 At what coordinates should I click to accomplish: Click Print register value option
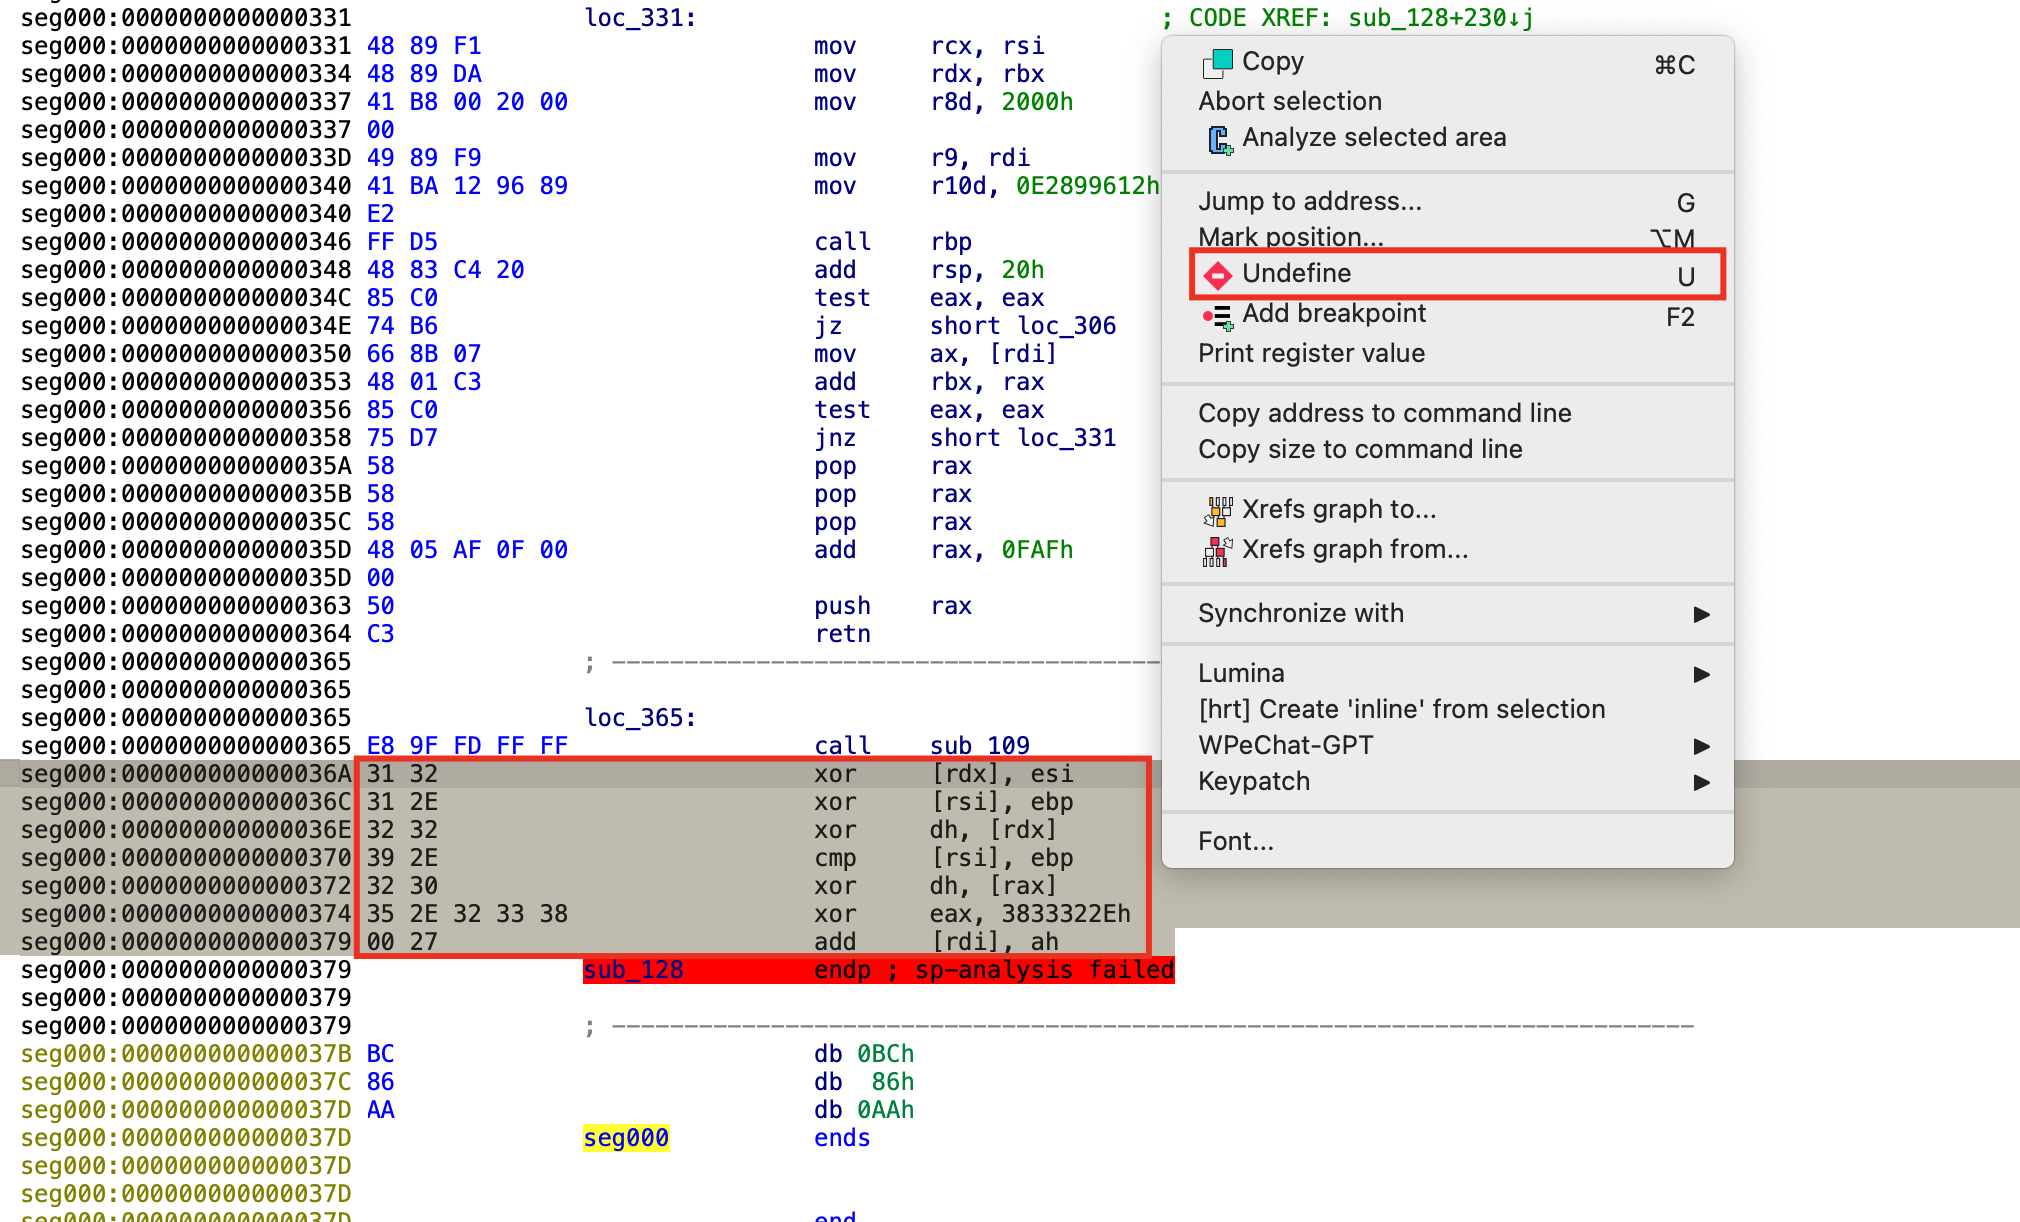[x=1312, y=353]
